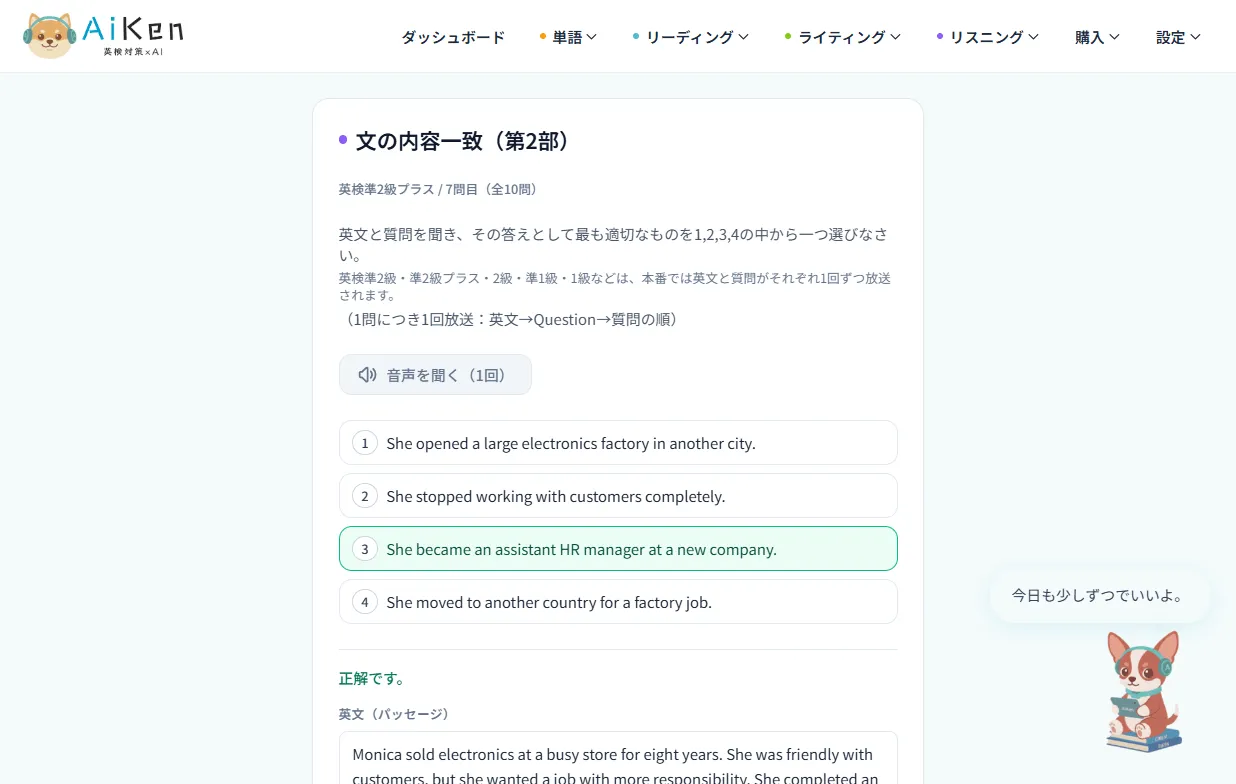
Task: Click the mascot dog reading books
Action: click(1144, 691)
